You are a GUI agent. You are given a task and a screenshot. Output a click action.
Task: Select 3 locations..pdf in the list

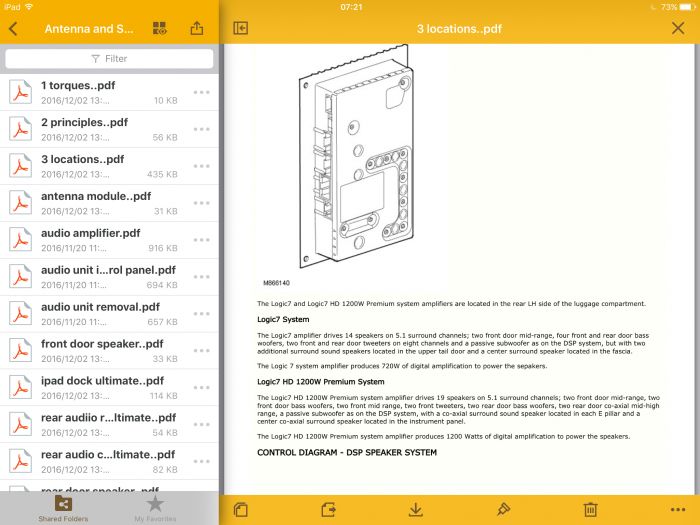pyautogui.click(x=109, y=167)
